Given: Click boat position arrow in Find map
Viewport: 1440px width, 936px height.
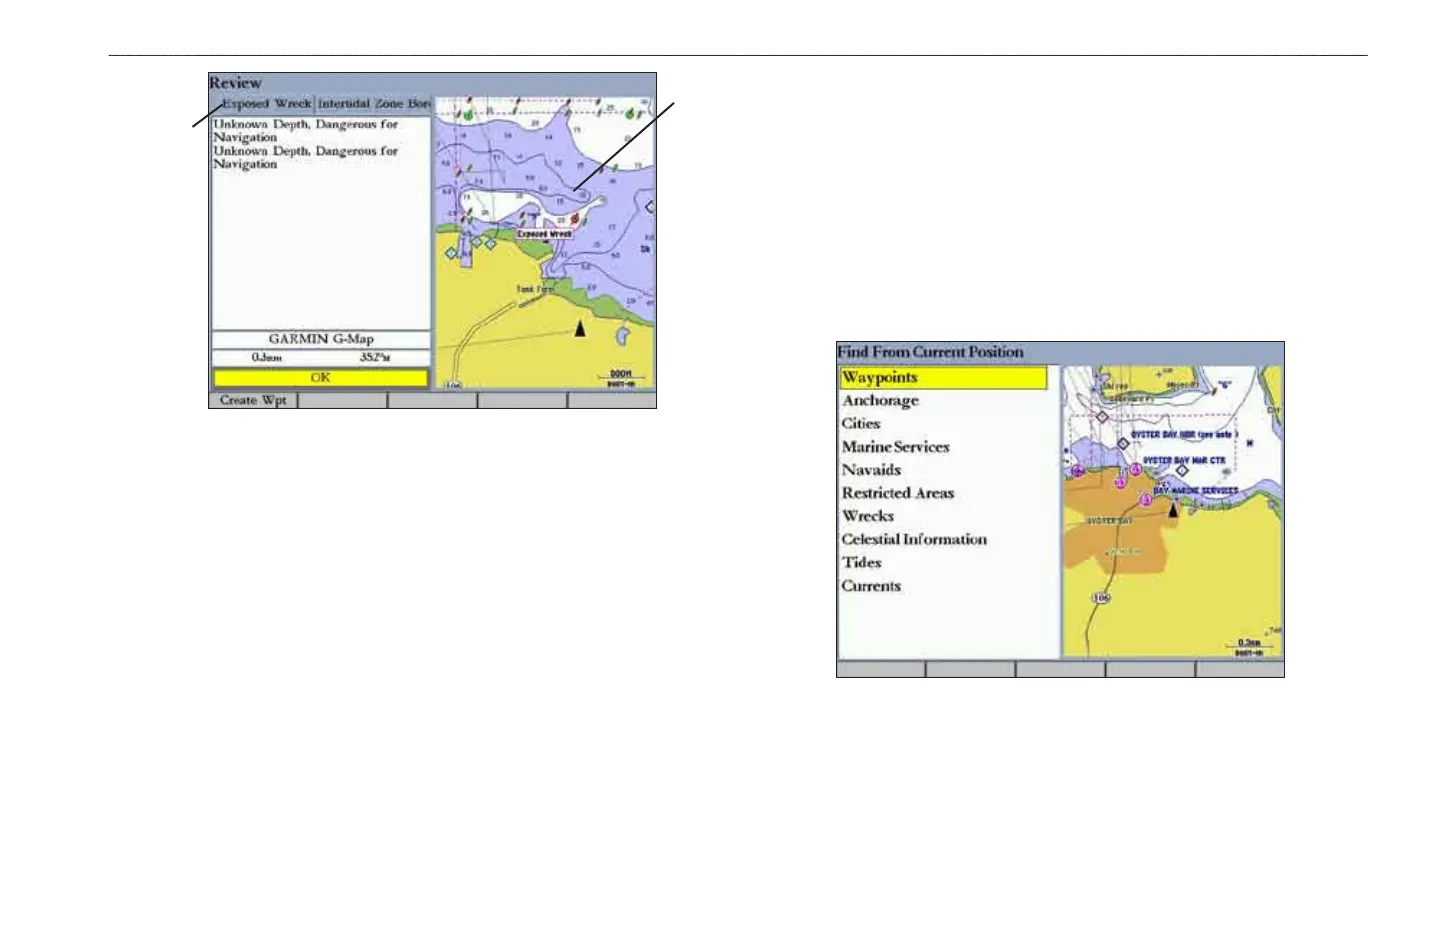Looking at the screenshot, I should 1174,510.
